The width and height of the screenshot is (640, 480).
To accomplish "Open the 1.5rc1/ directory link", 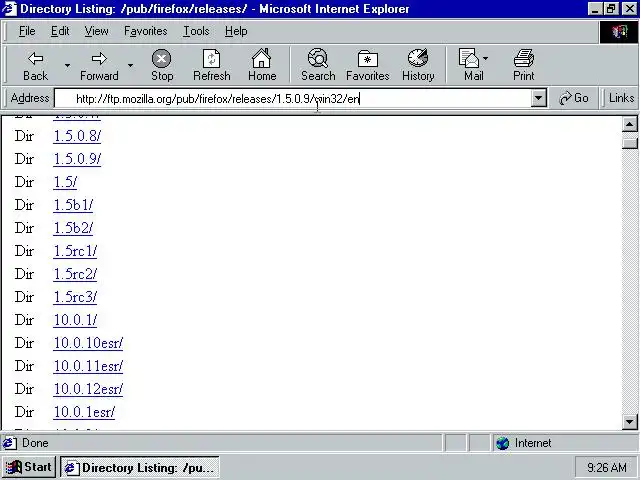I will click(76, 251).
